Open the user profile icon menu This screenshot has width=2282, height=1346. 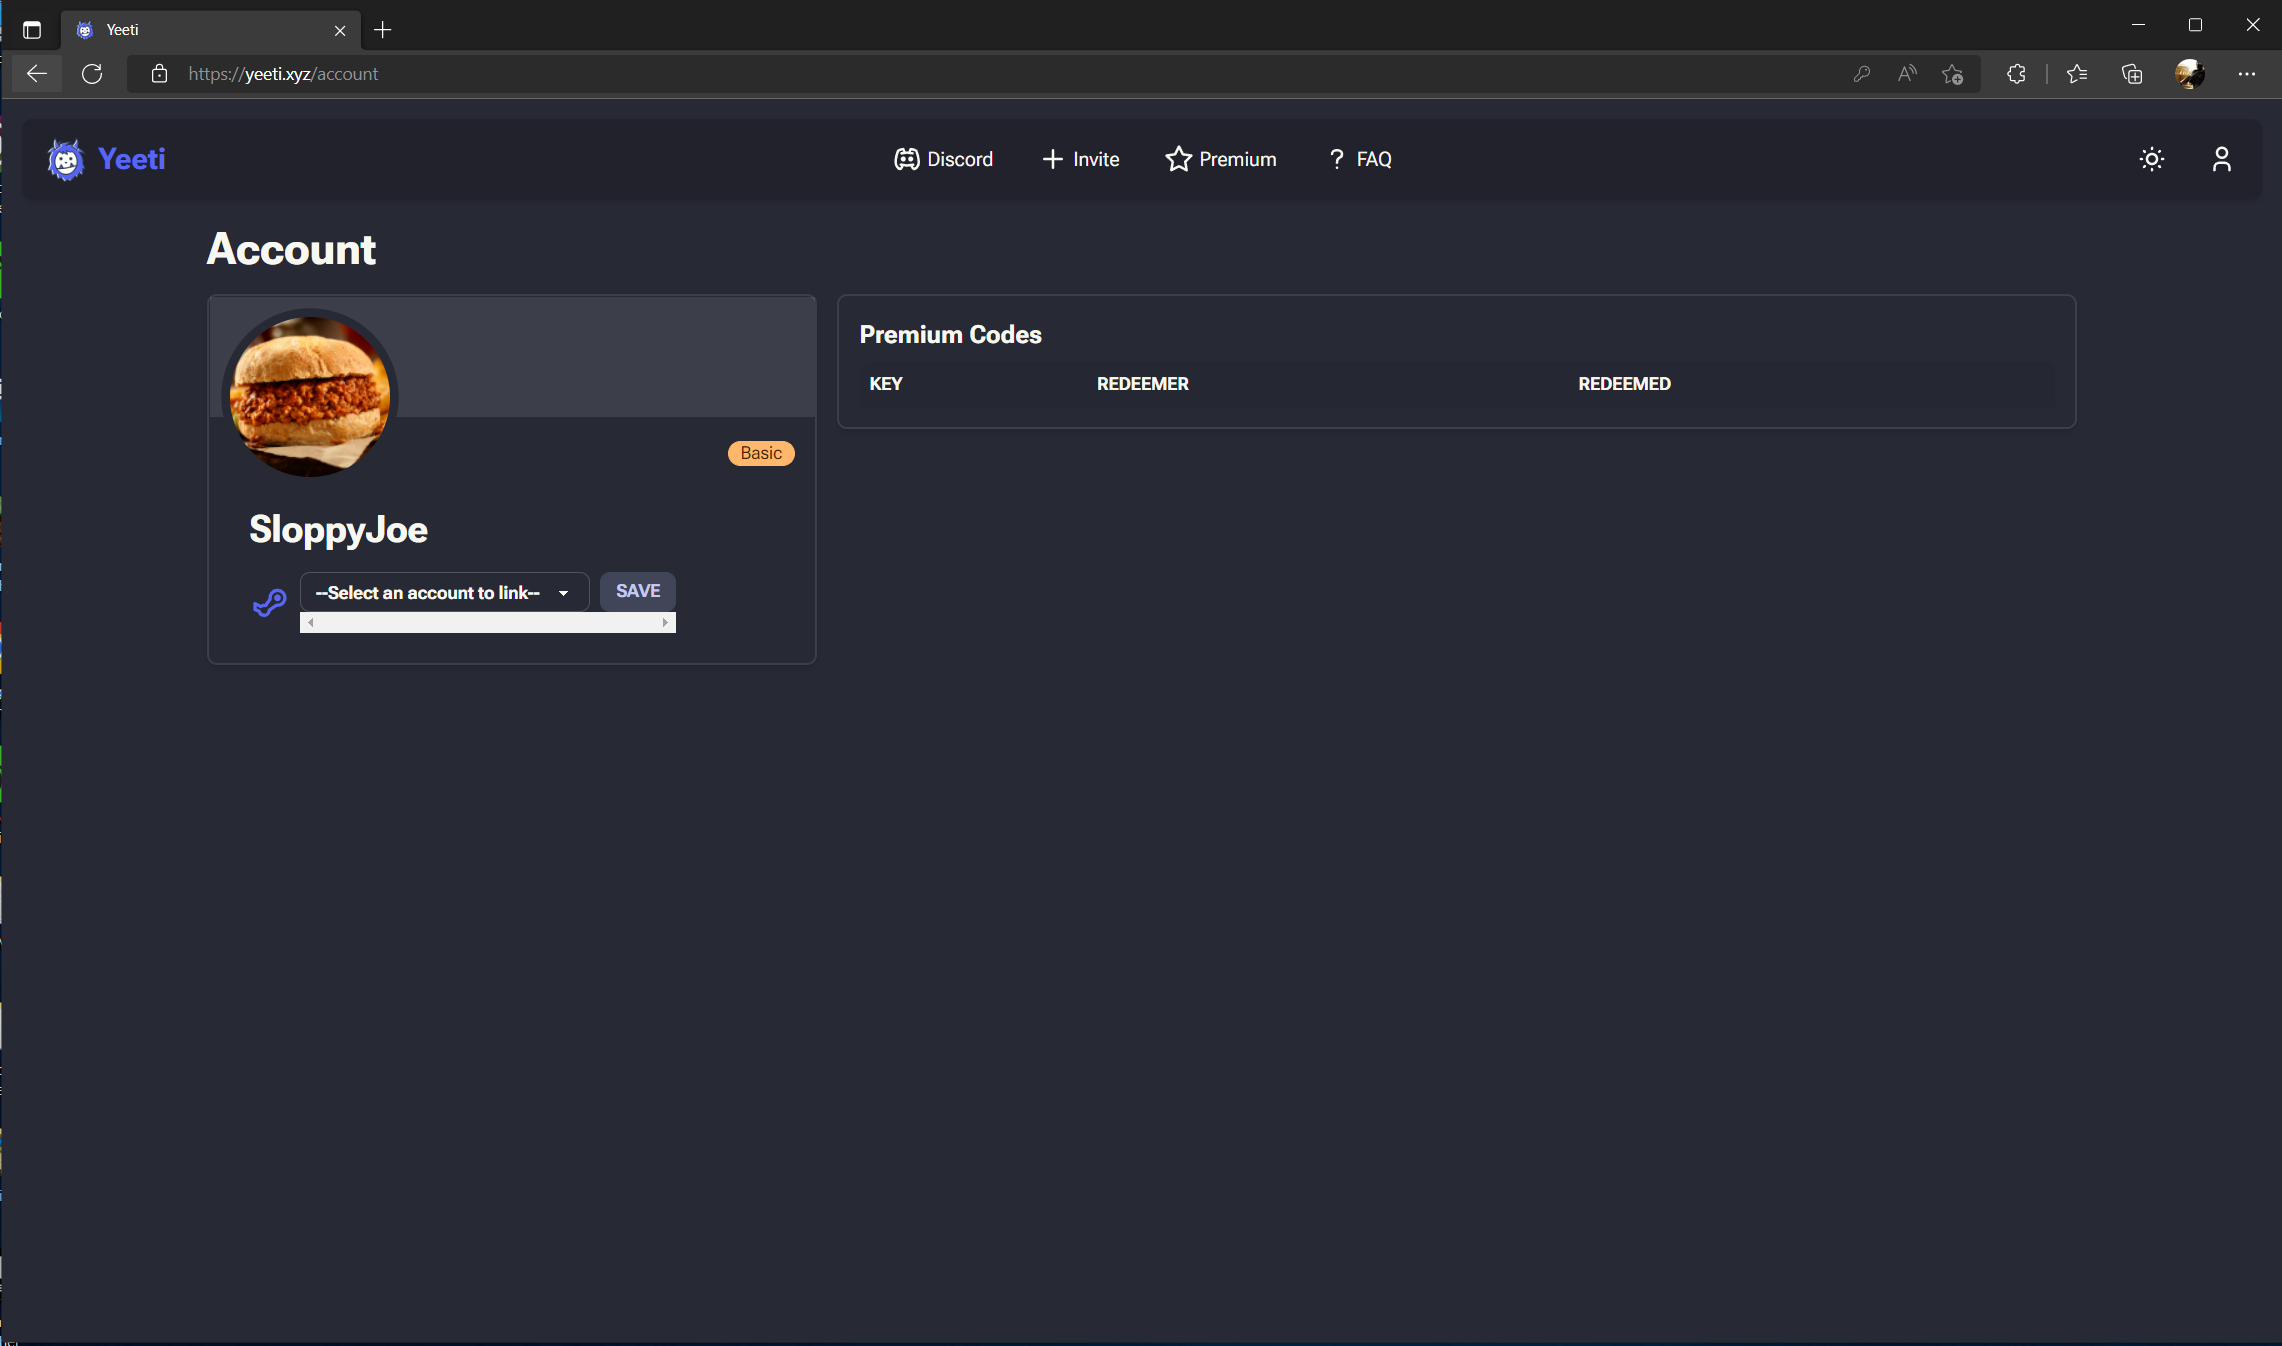pyautogui.click(x=2221, y=159)
